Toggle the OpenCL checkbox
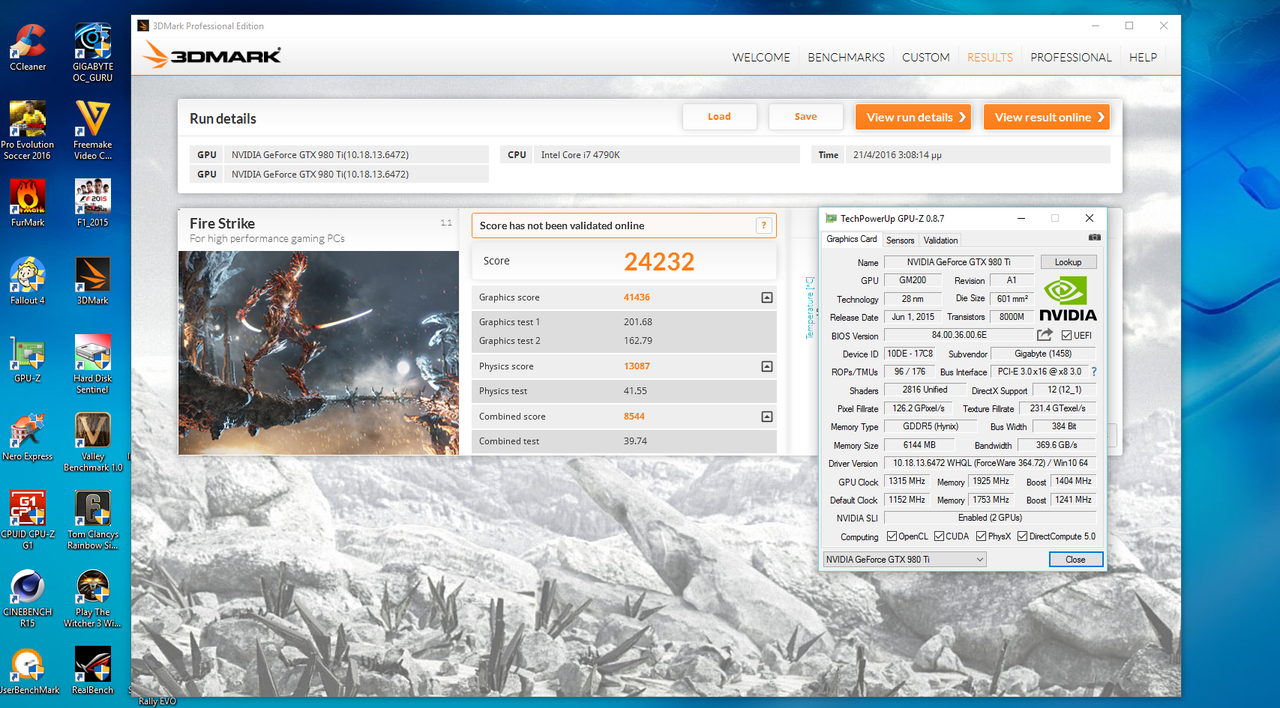Image resolution: width=1280 pixels, height=708 pixels. tap(892, 536)
